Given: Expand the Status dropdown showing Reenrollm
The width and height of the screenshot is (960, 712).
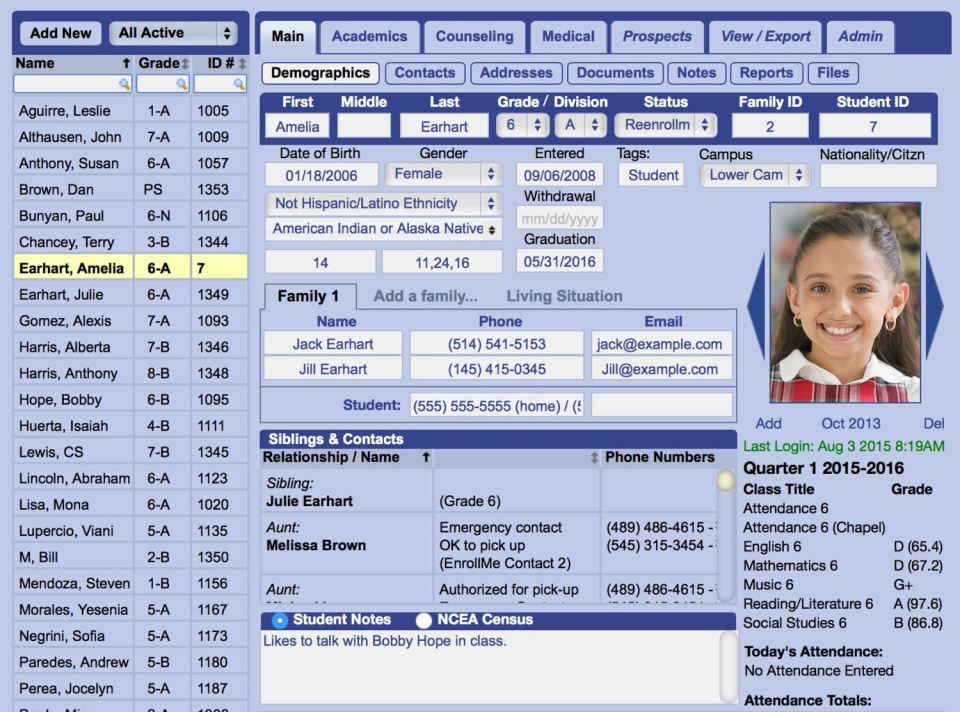Looking at the screenshot, I should (x=665, y=125).
